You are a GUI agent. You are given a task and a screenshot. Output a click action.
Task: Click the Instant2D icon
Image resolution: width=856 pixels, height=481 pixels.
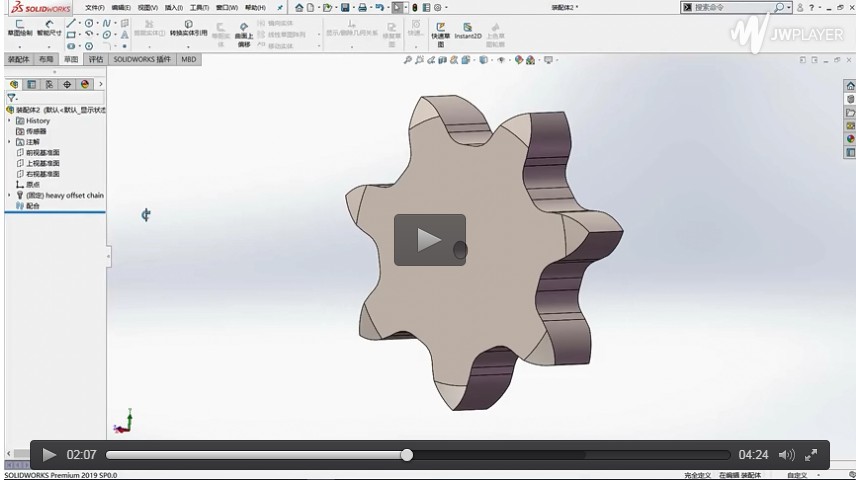pyautogui.click(x=467, y=29)
